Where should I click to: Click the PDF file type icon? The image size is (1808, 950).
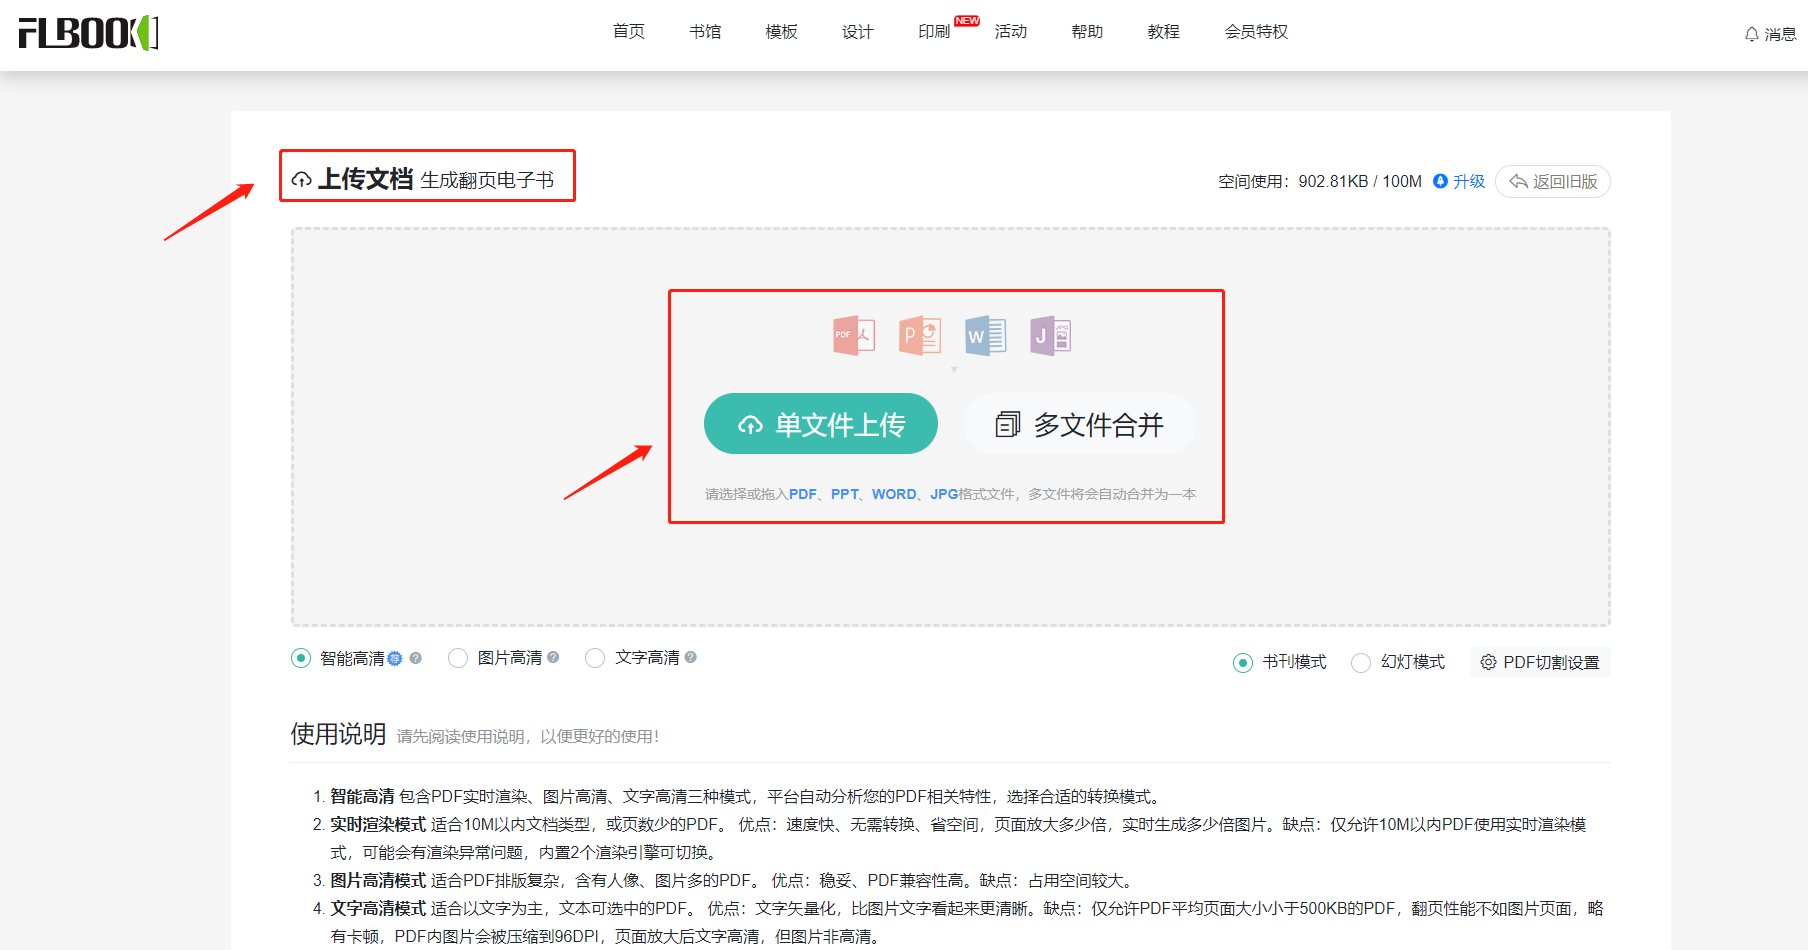(854, 336)
